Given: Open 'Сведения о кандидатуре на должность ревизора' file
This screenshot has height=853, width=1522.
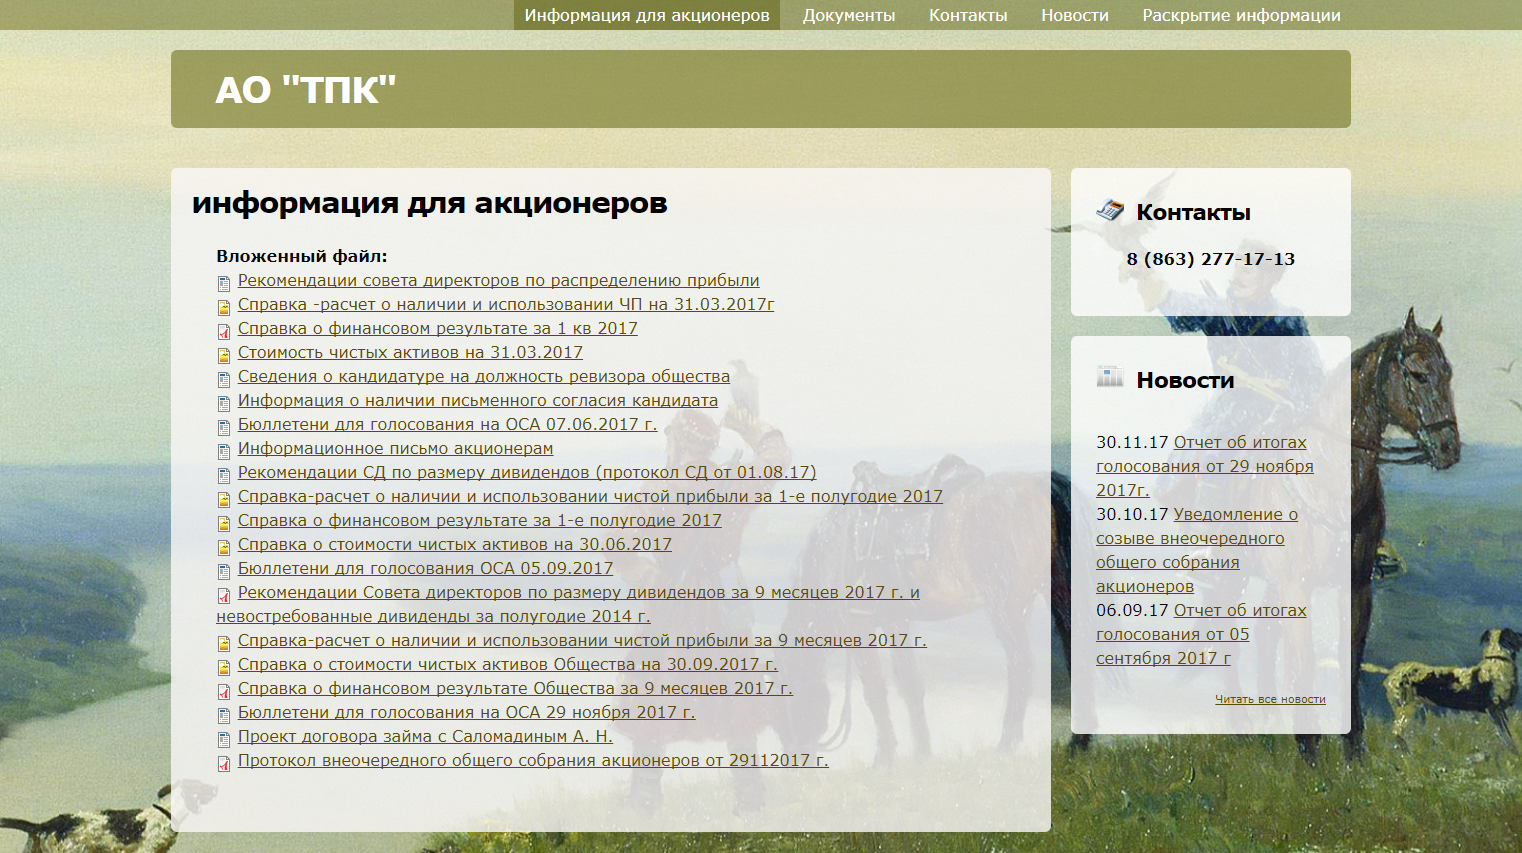Looking at the screenshot, I should click(483, 377).
